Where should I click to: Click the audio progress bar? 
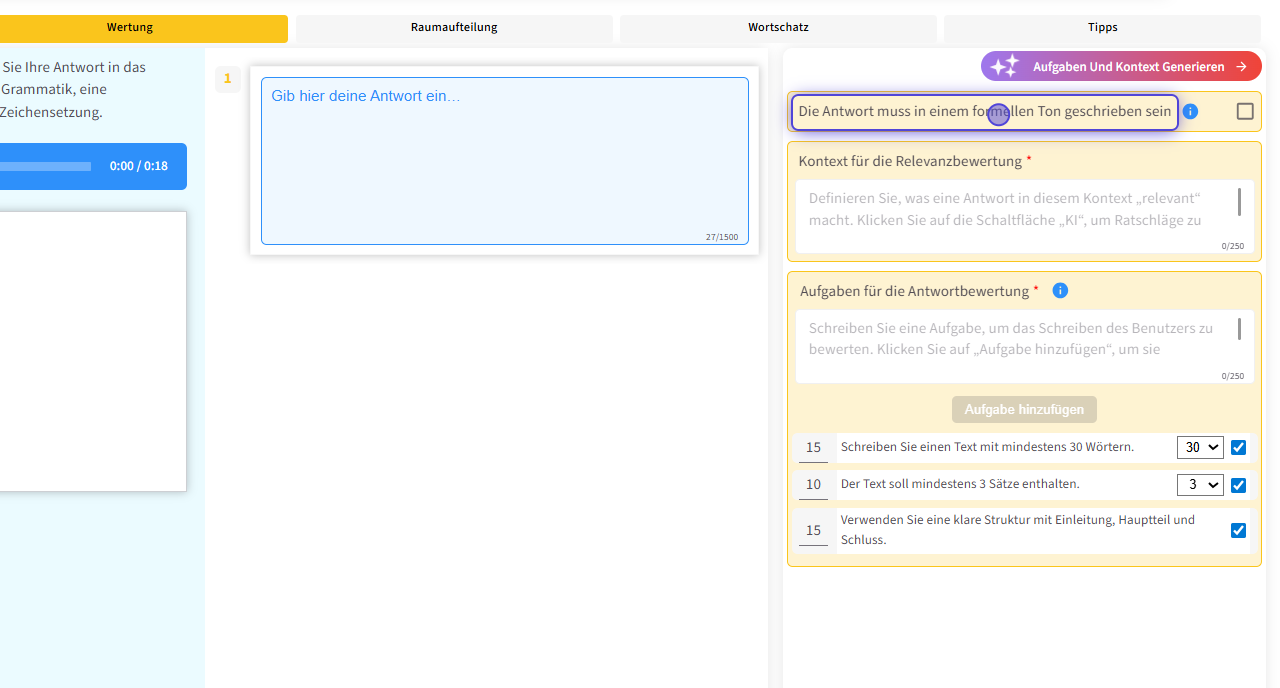click(x=45, y=166)
